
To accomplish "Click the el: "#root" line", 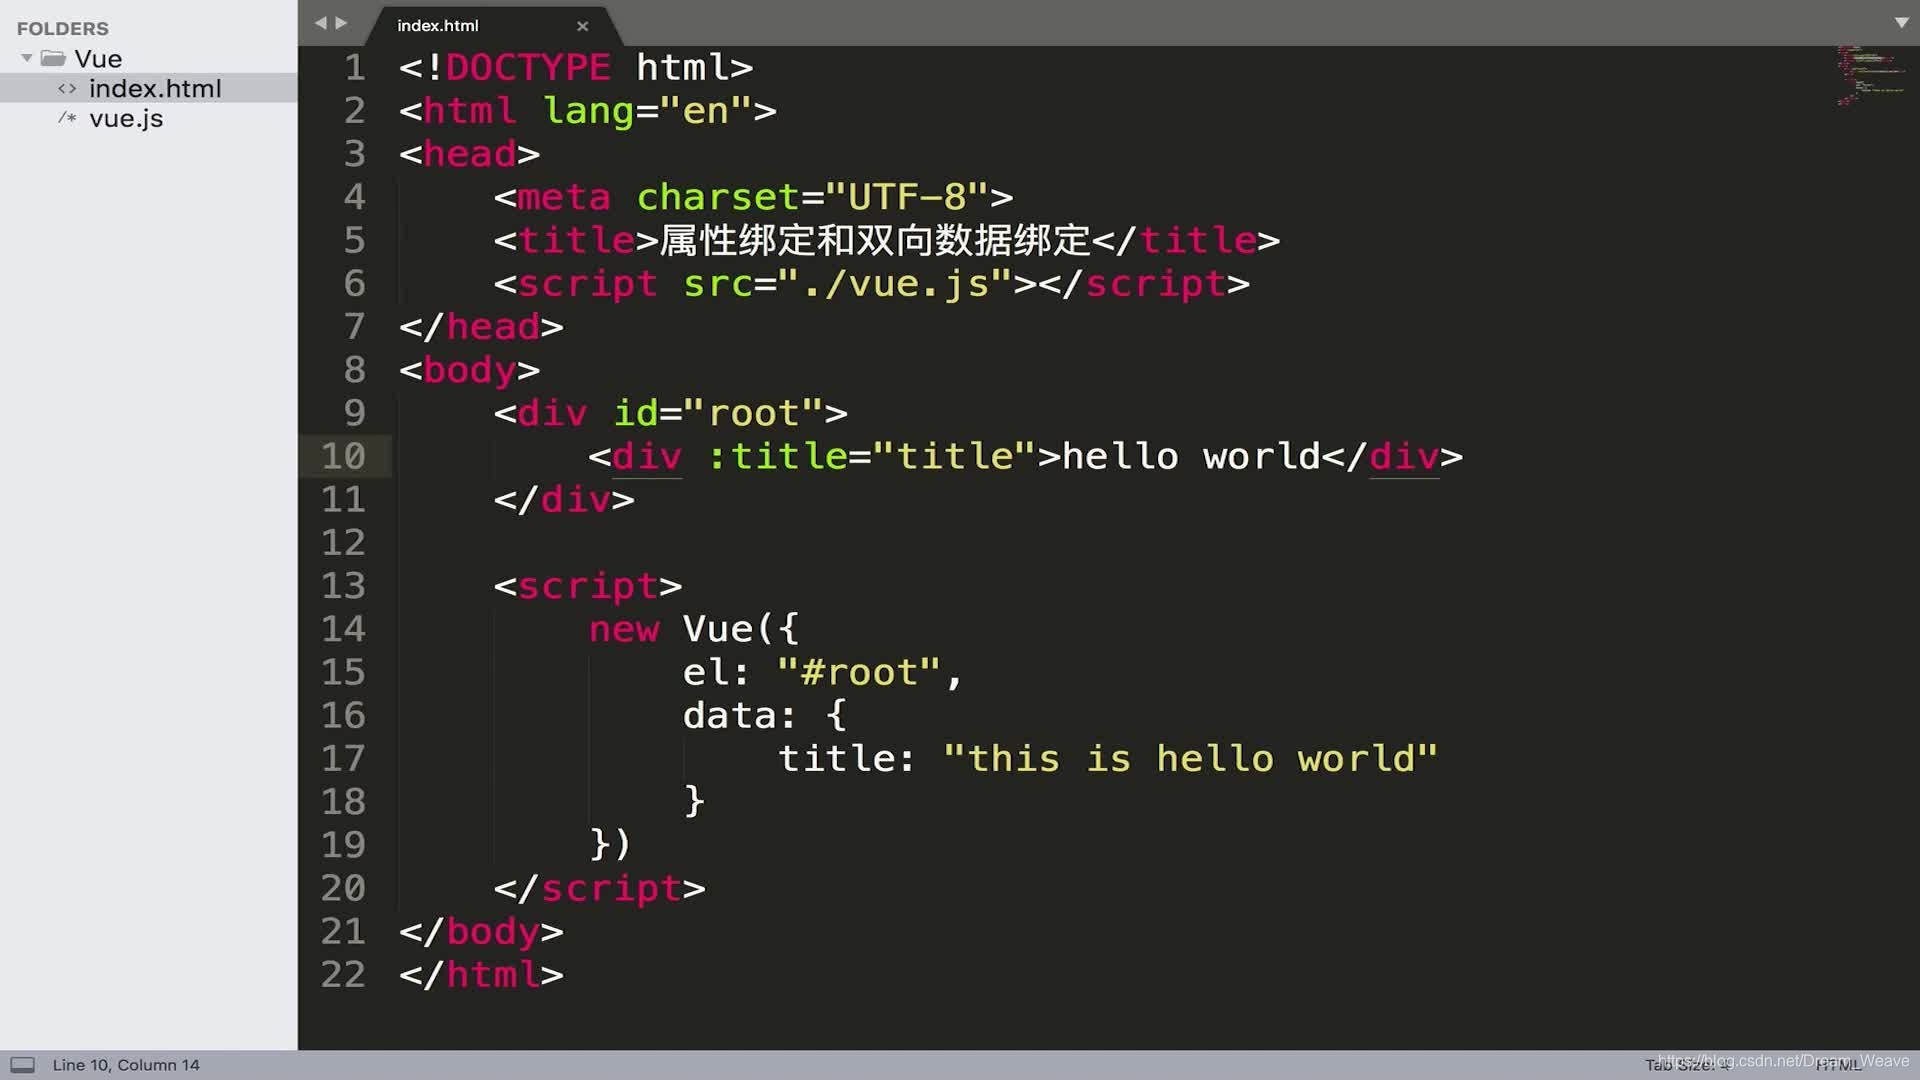I will pos(822,672).
